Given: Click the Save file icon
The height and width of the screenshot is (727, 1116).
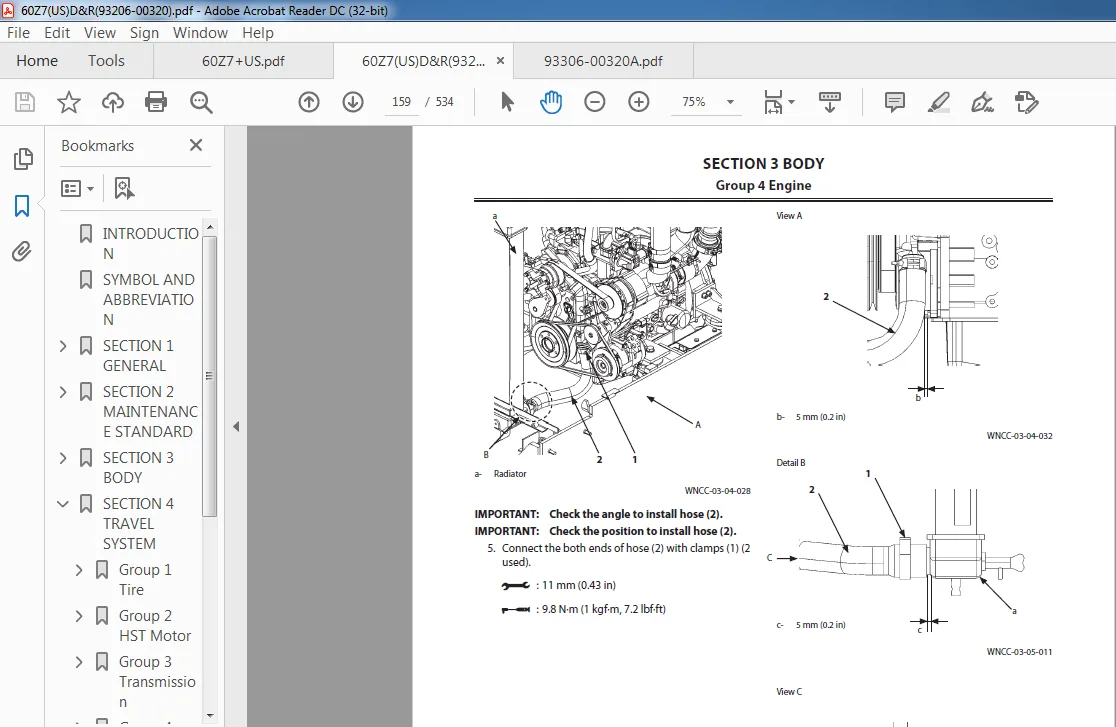Looking at the screenshot, I should click(x=25, y=102).
